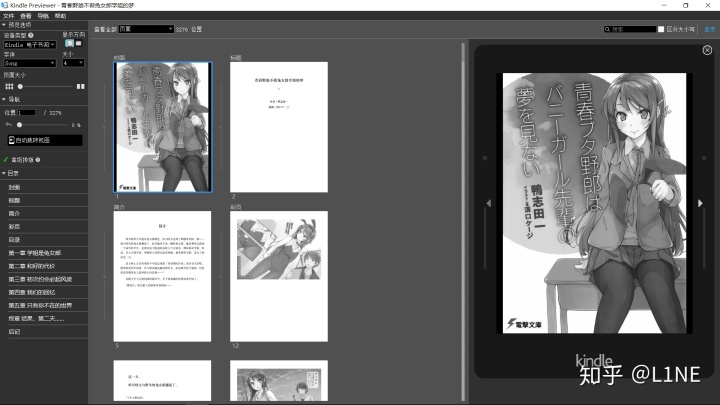Click the previous page arrow on device
720x405 pixels.
pyautogui.click(x=489, y=203)
